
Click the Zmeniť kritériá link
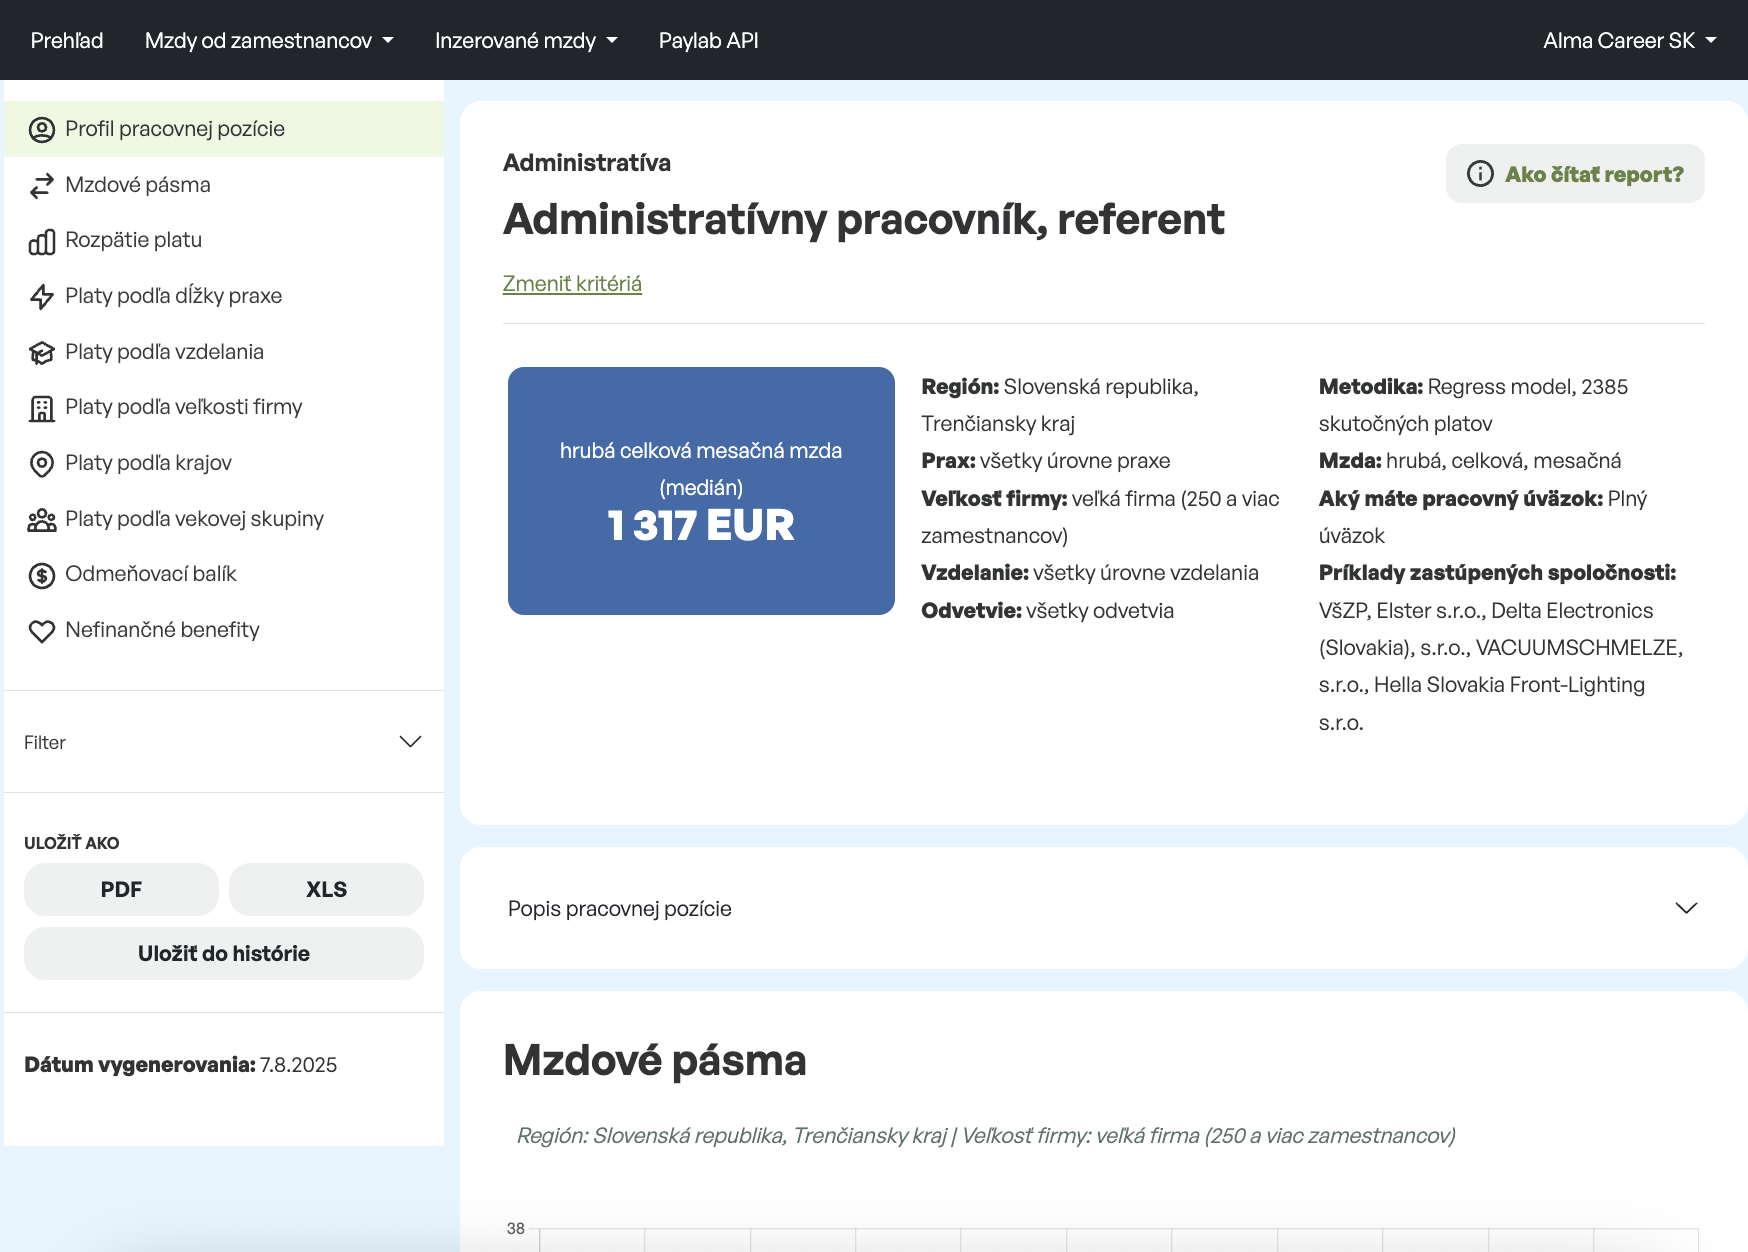(572, 284)
